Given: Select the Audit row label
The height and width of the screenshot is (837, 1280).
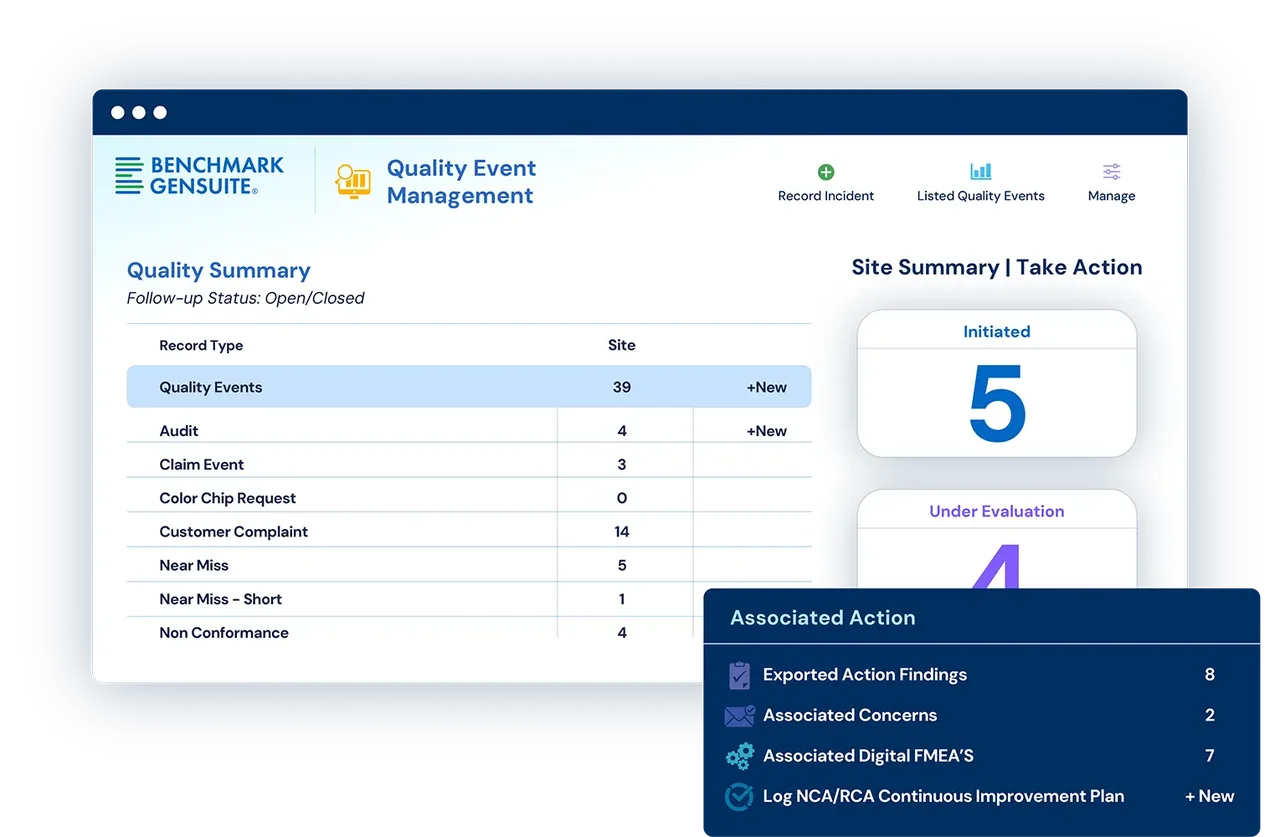Looking at the screenshot, I should click(179, 431).
